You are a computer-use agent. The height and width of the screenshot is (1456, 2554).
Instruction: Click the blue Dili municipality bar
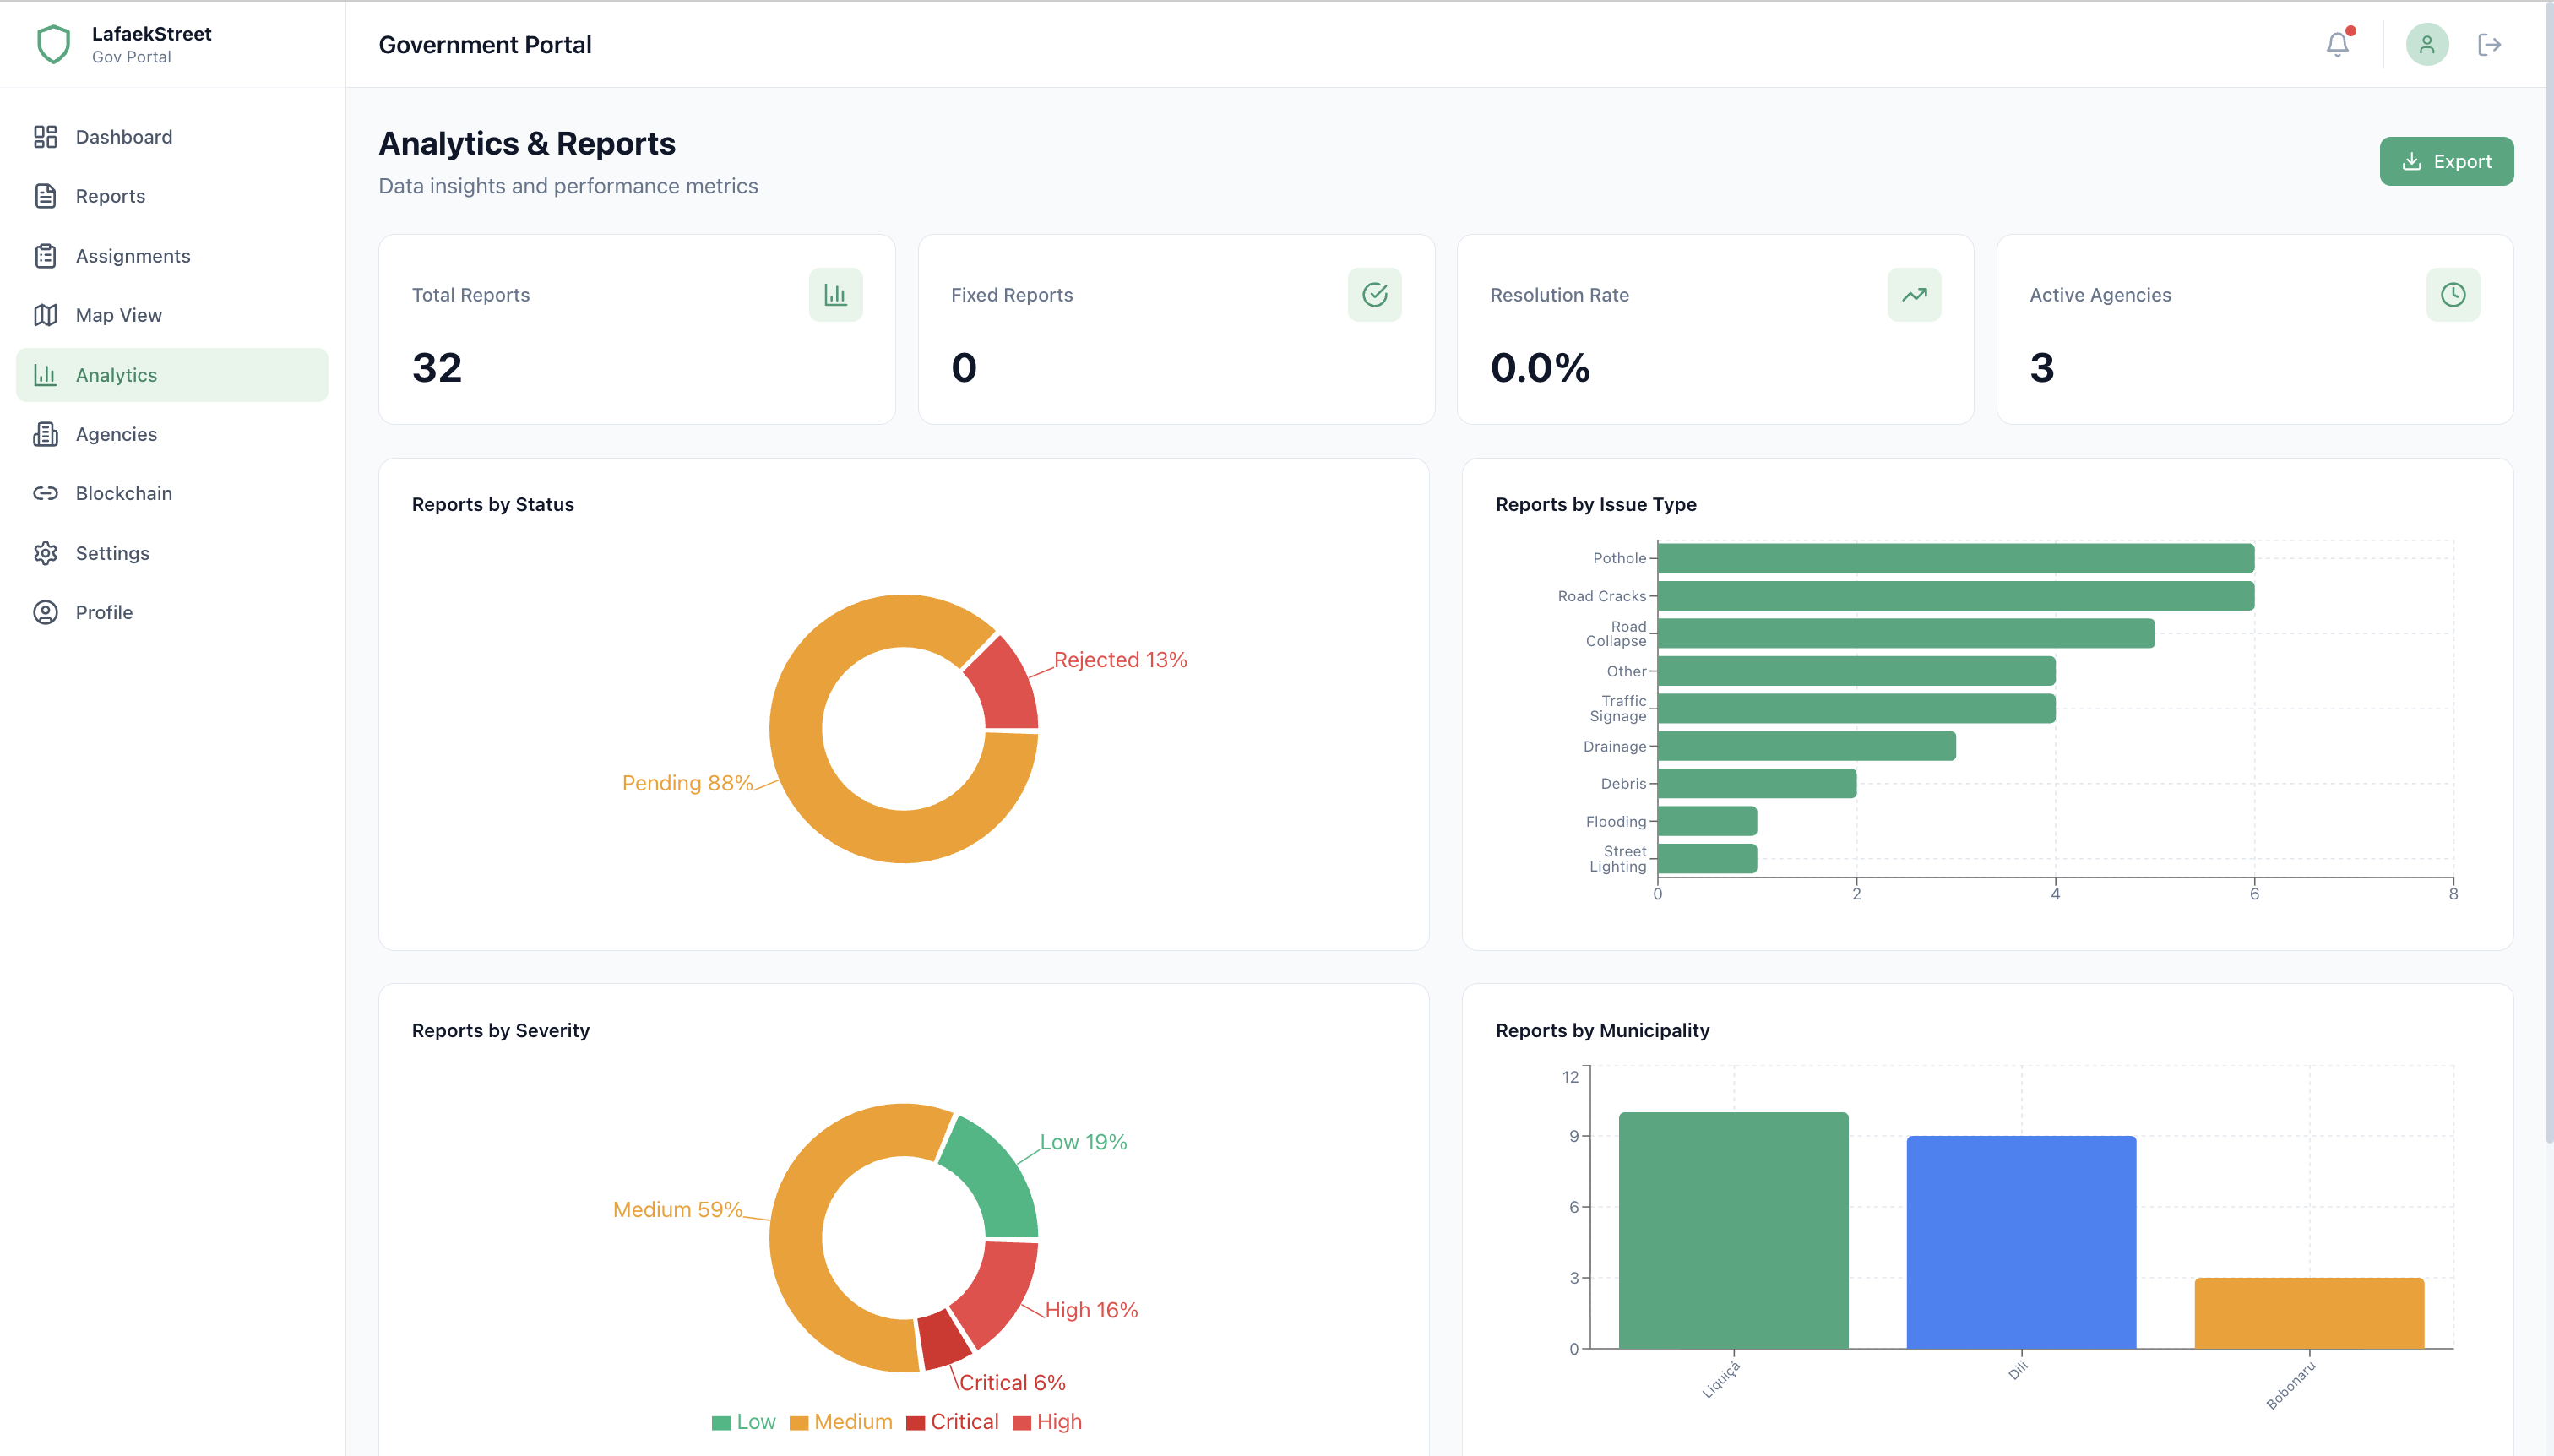(2021, 1242)
